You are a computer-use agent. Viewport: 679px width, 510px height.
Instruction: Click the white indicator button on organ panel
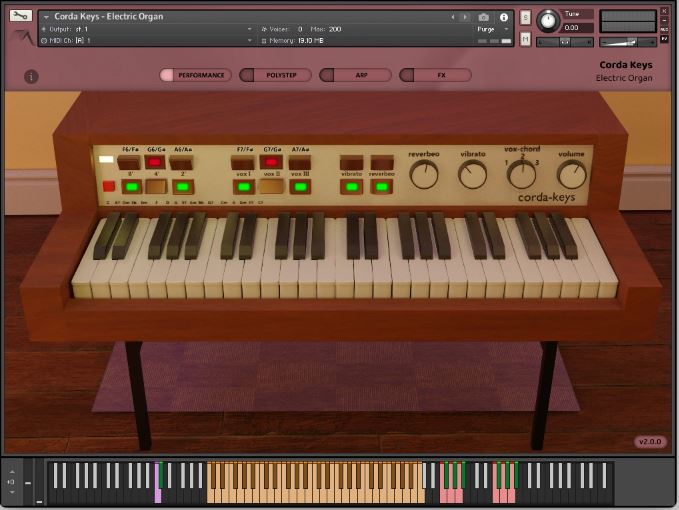106,159
